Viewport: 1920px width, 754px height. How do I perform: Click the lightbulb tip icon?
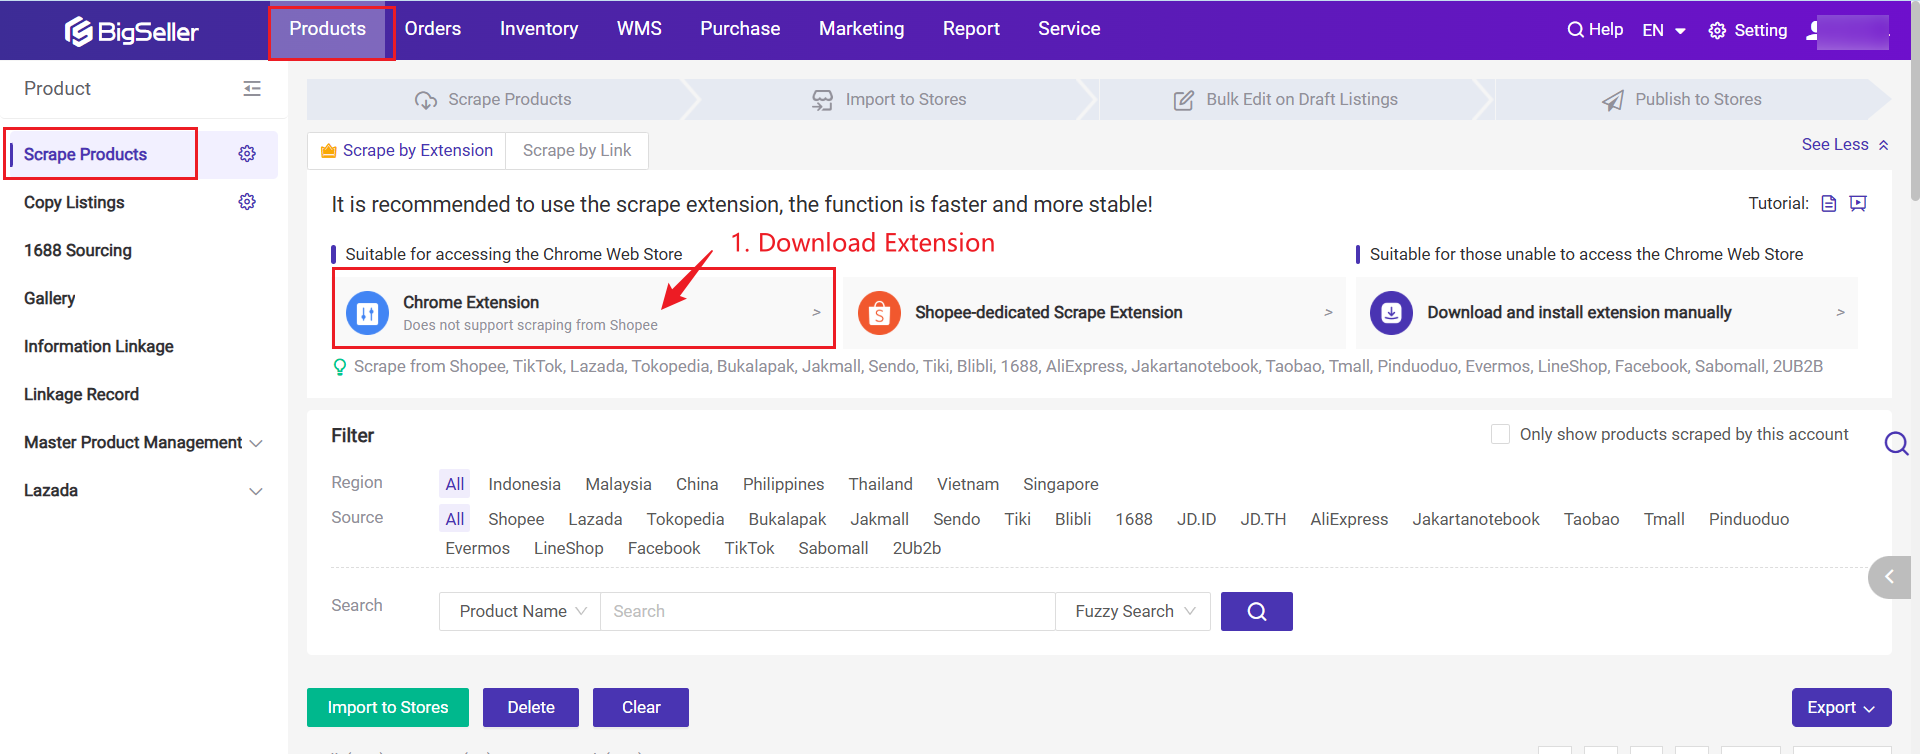click(340, 367)
